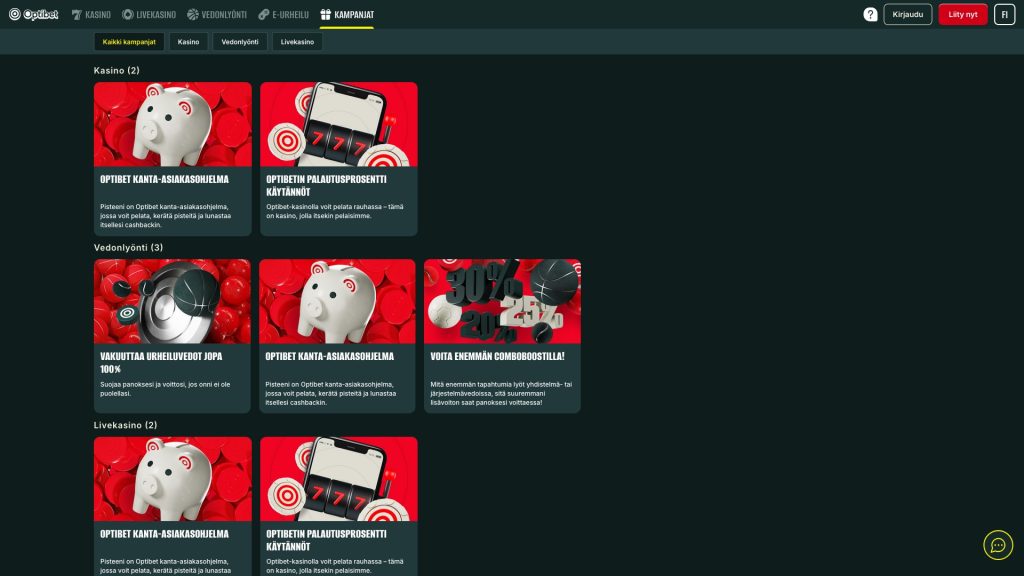Open Optibet kanta-asiakasohjelma under Vedonlyönti
1024x576 pixels.
click(x=337, y=336)
